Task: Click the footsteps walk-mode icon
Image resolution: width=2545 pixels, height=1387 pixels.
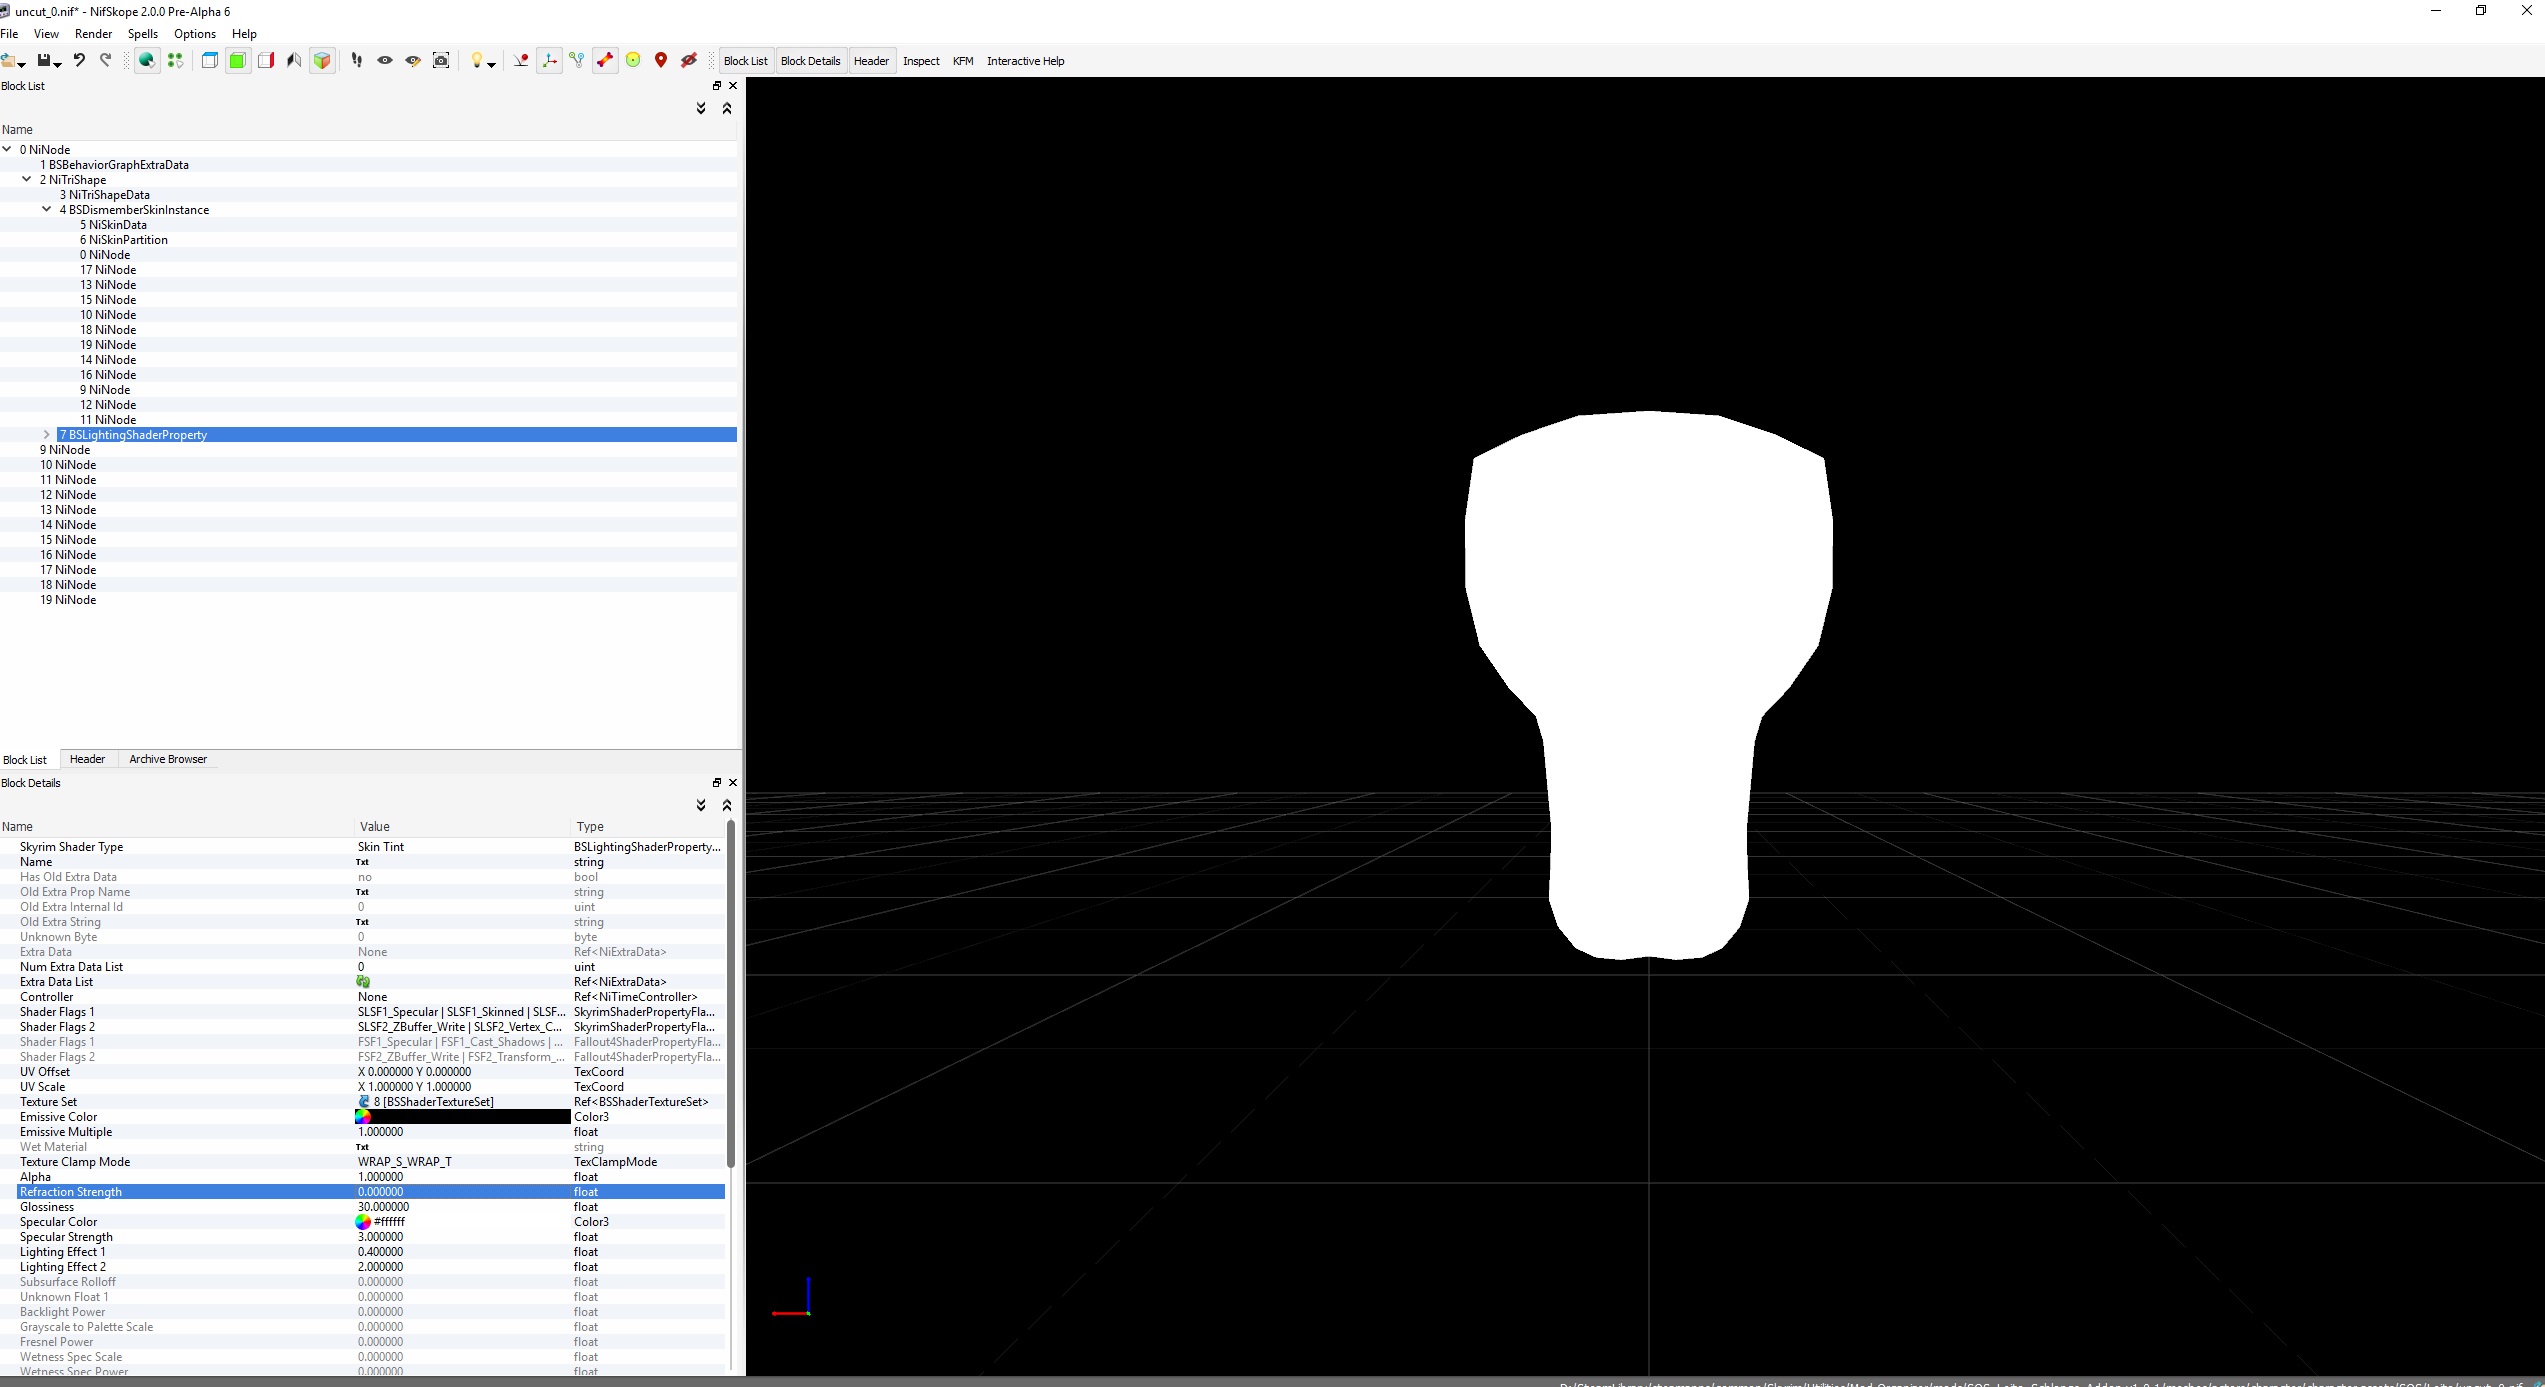Action: pos(356,61)
